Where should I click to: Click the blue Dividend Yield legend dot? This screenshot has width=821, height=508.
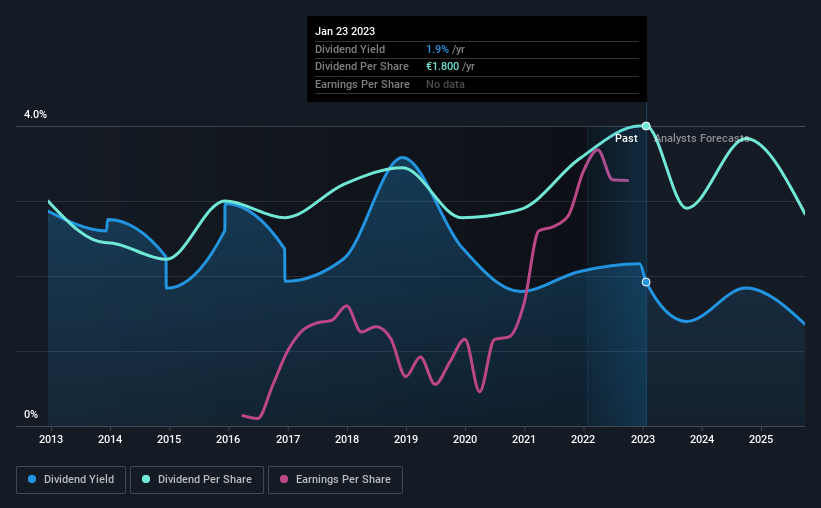pyautogui.click(x=32, y=479)
